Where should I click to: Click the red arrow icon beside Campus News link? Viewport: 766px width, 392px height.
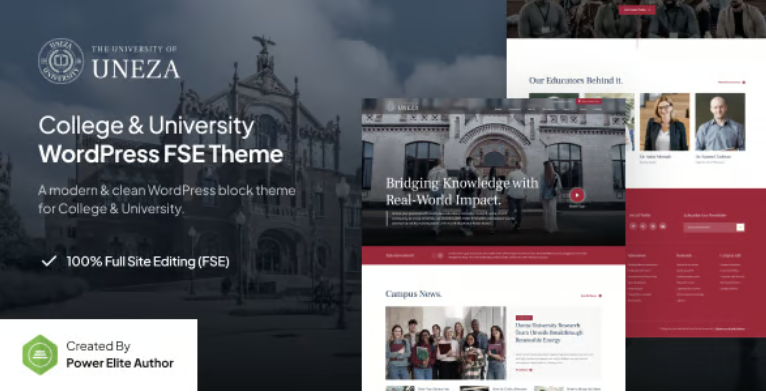coord(600,296)
